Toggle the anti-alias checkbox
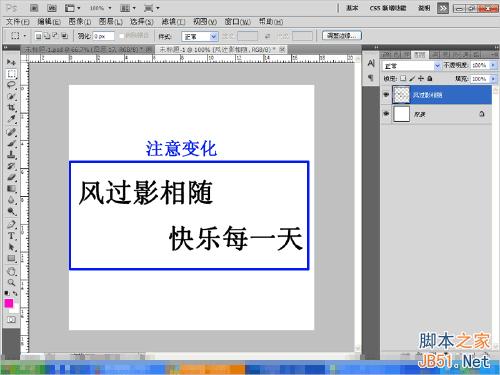The width and height of the screenshot is (500, 375). coord(121,36)
